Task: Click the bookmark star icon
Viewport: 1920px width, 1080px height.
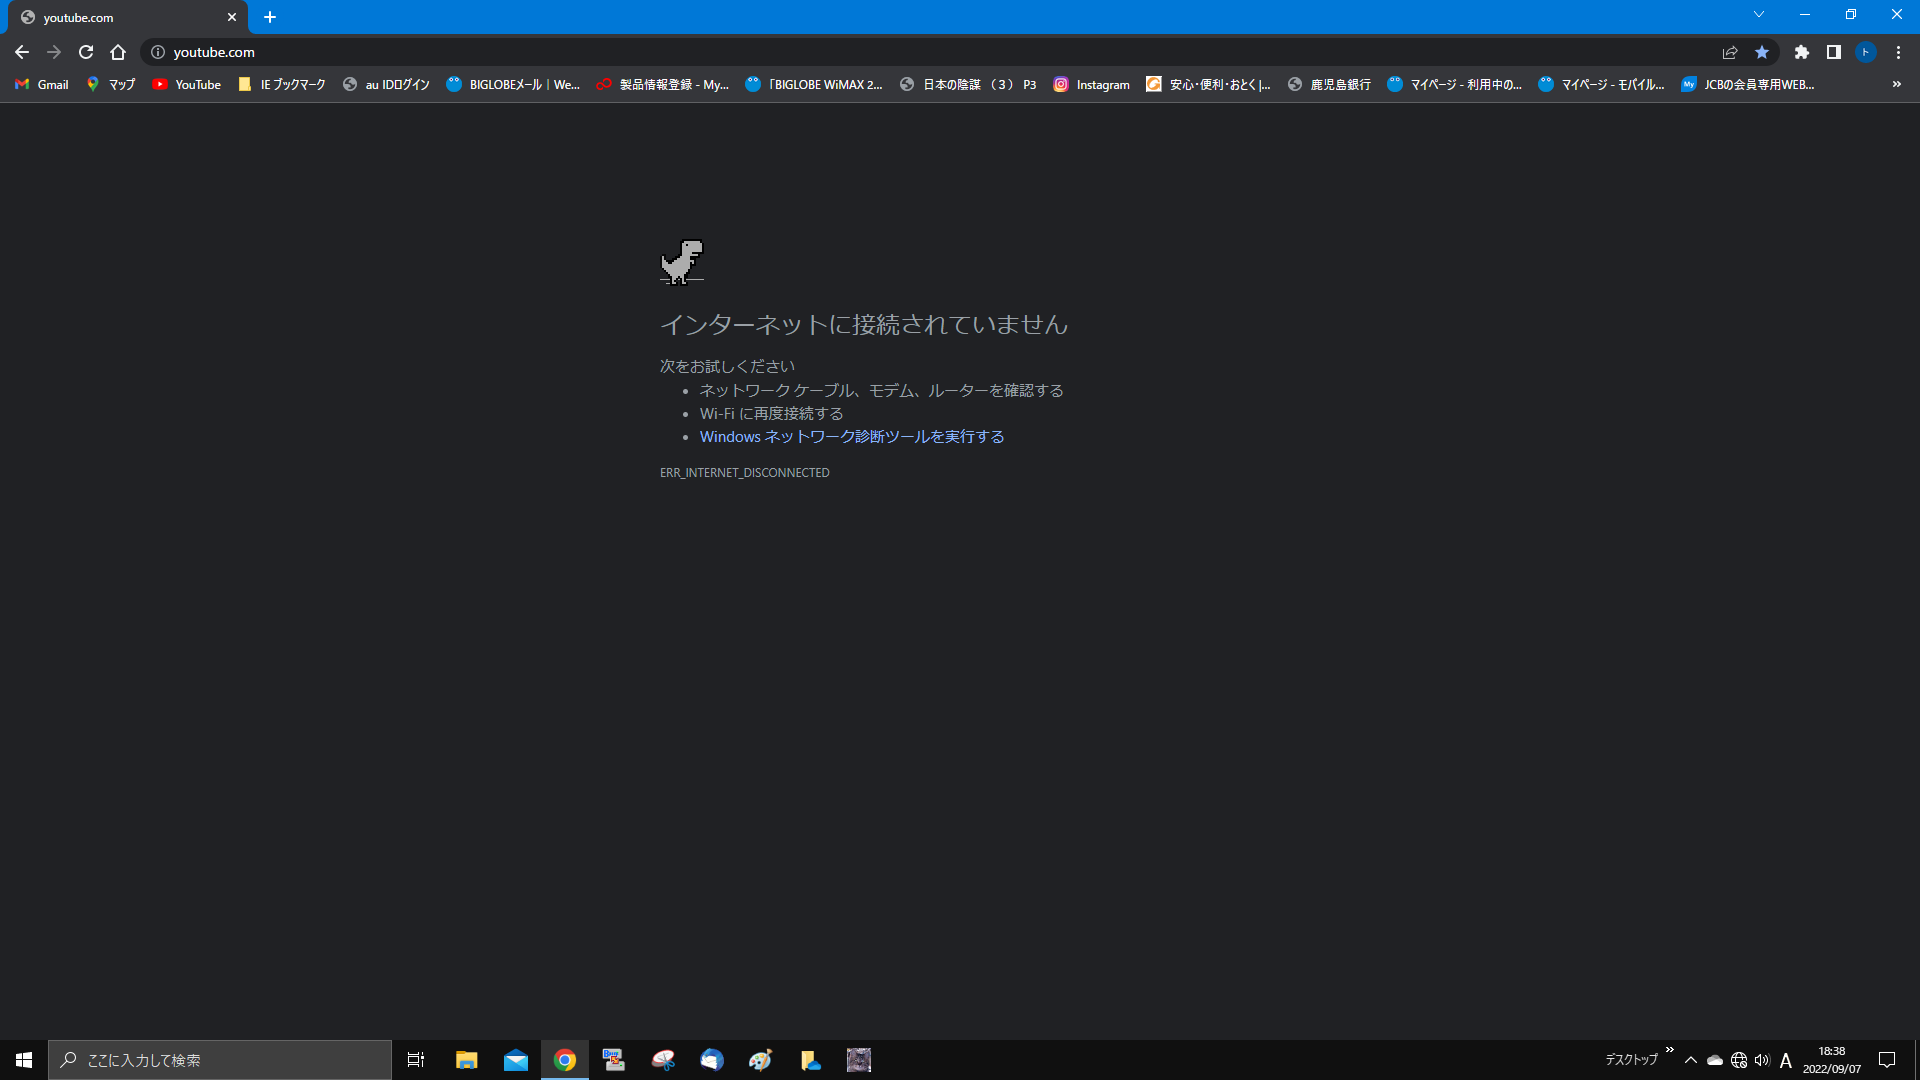Action: click(1762, 52)
